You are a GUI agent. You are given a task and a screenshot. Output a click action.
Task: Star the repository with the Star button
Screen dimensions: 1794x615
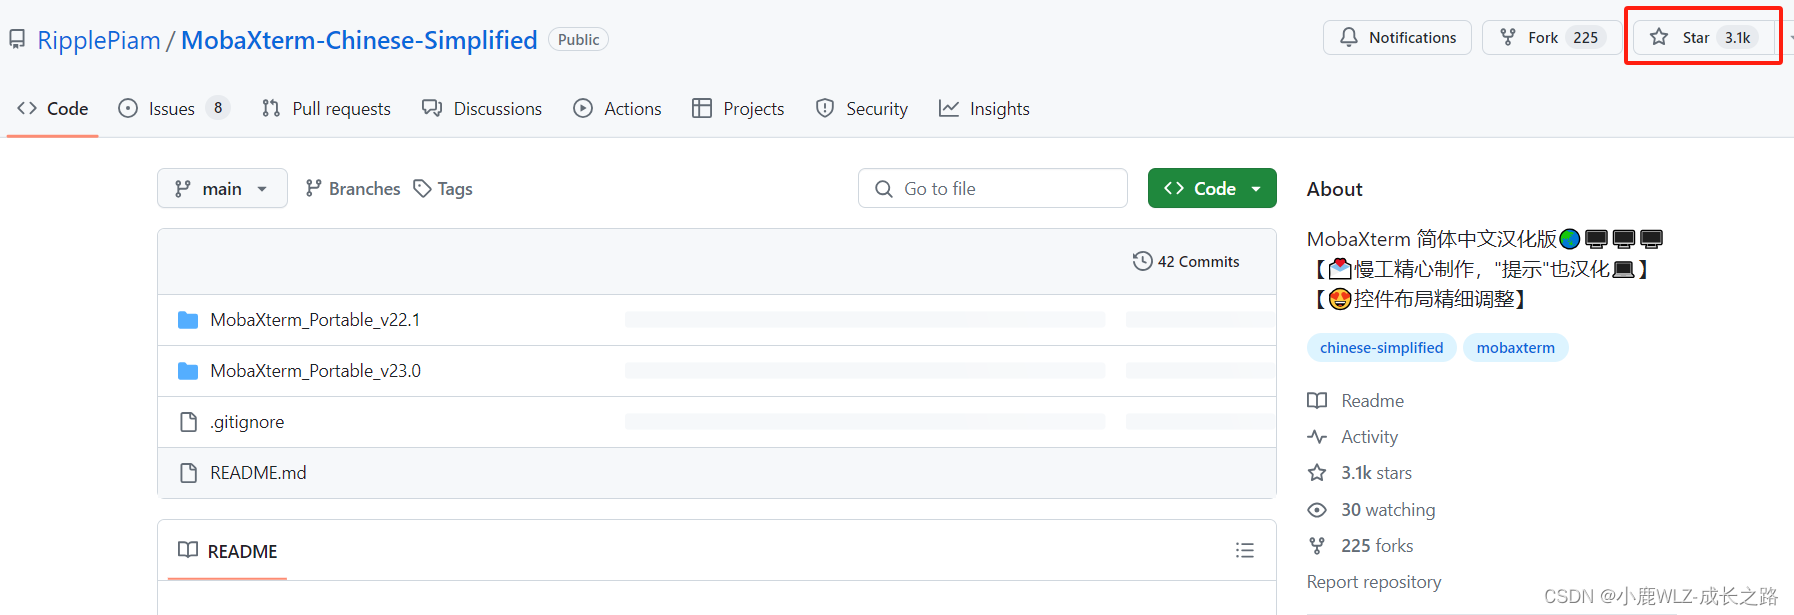pos(1704,37)
